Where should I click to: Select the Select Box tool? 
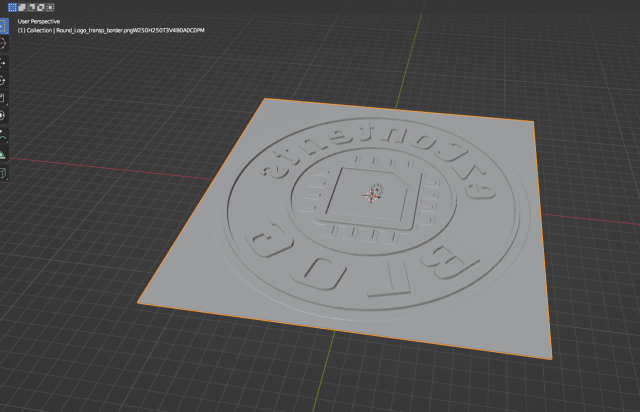tap(3, 27)
